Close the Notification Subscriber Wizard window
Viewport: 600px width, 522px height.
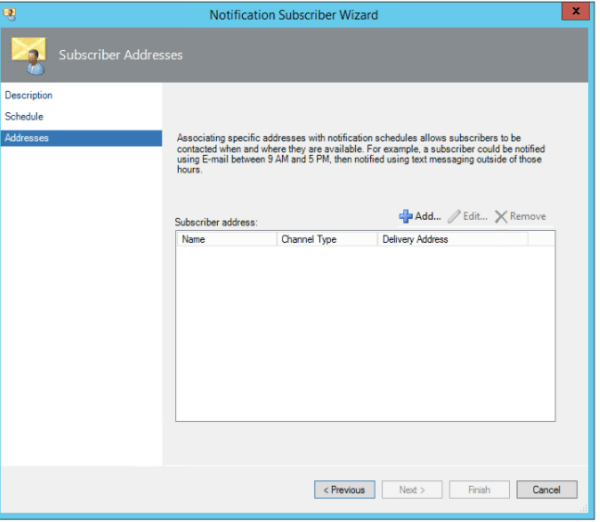pos(576,13)
